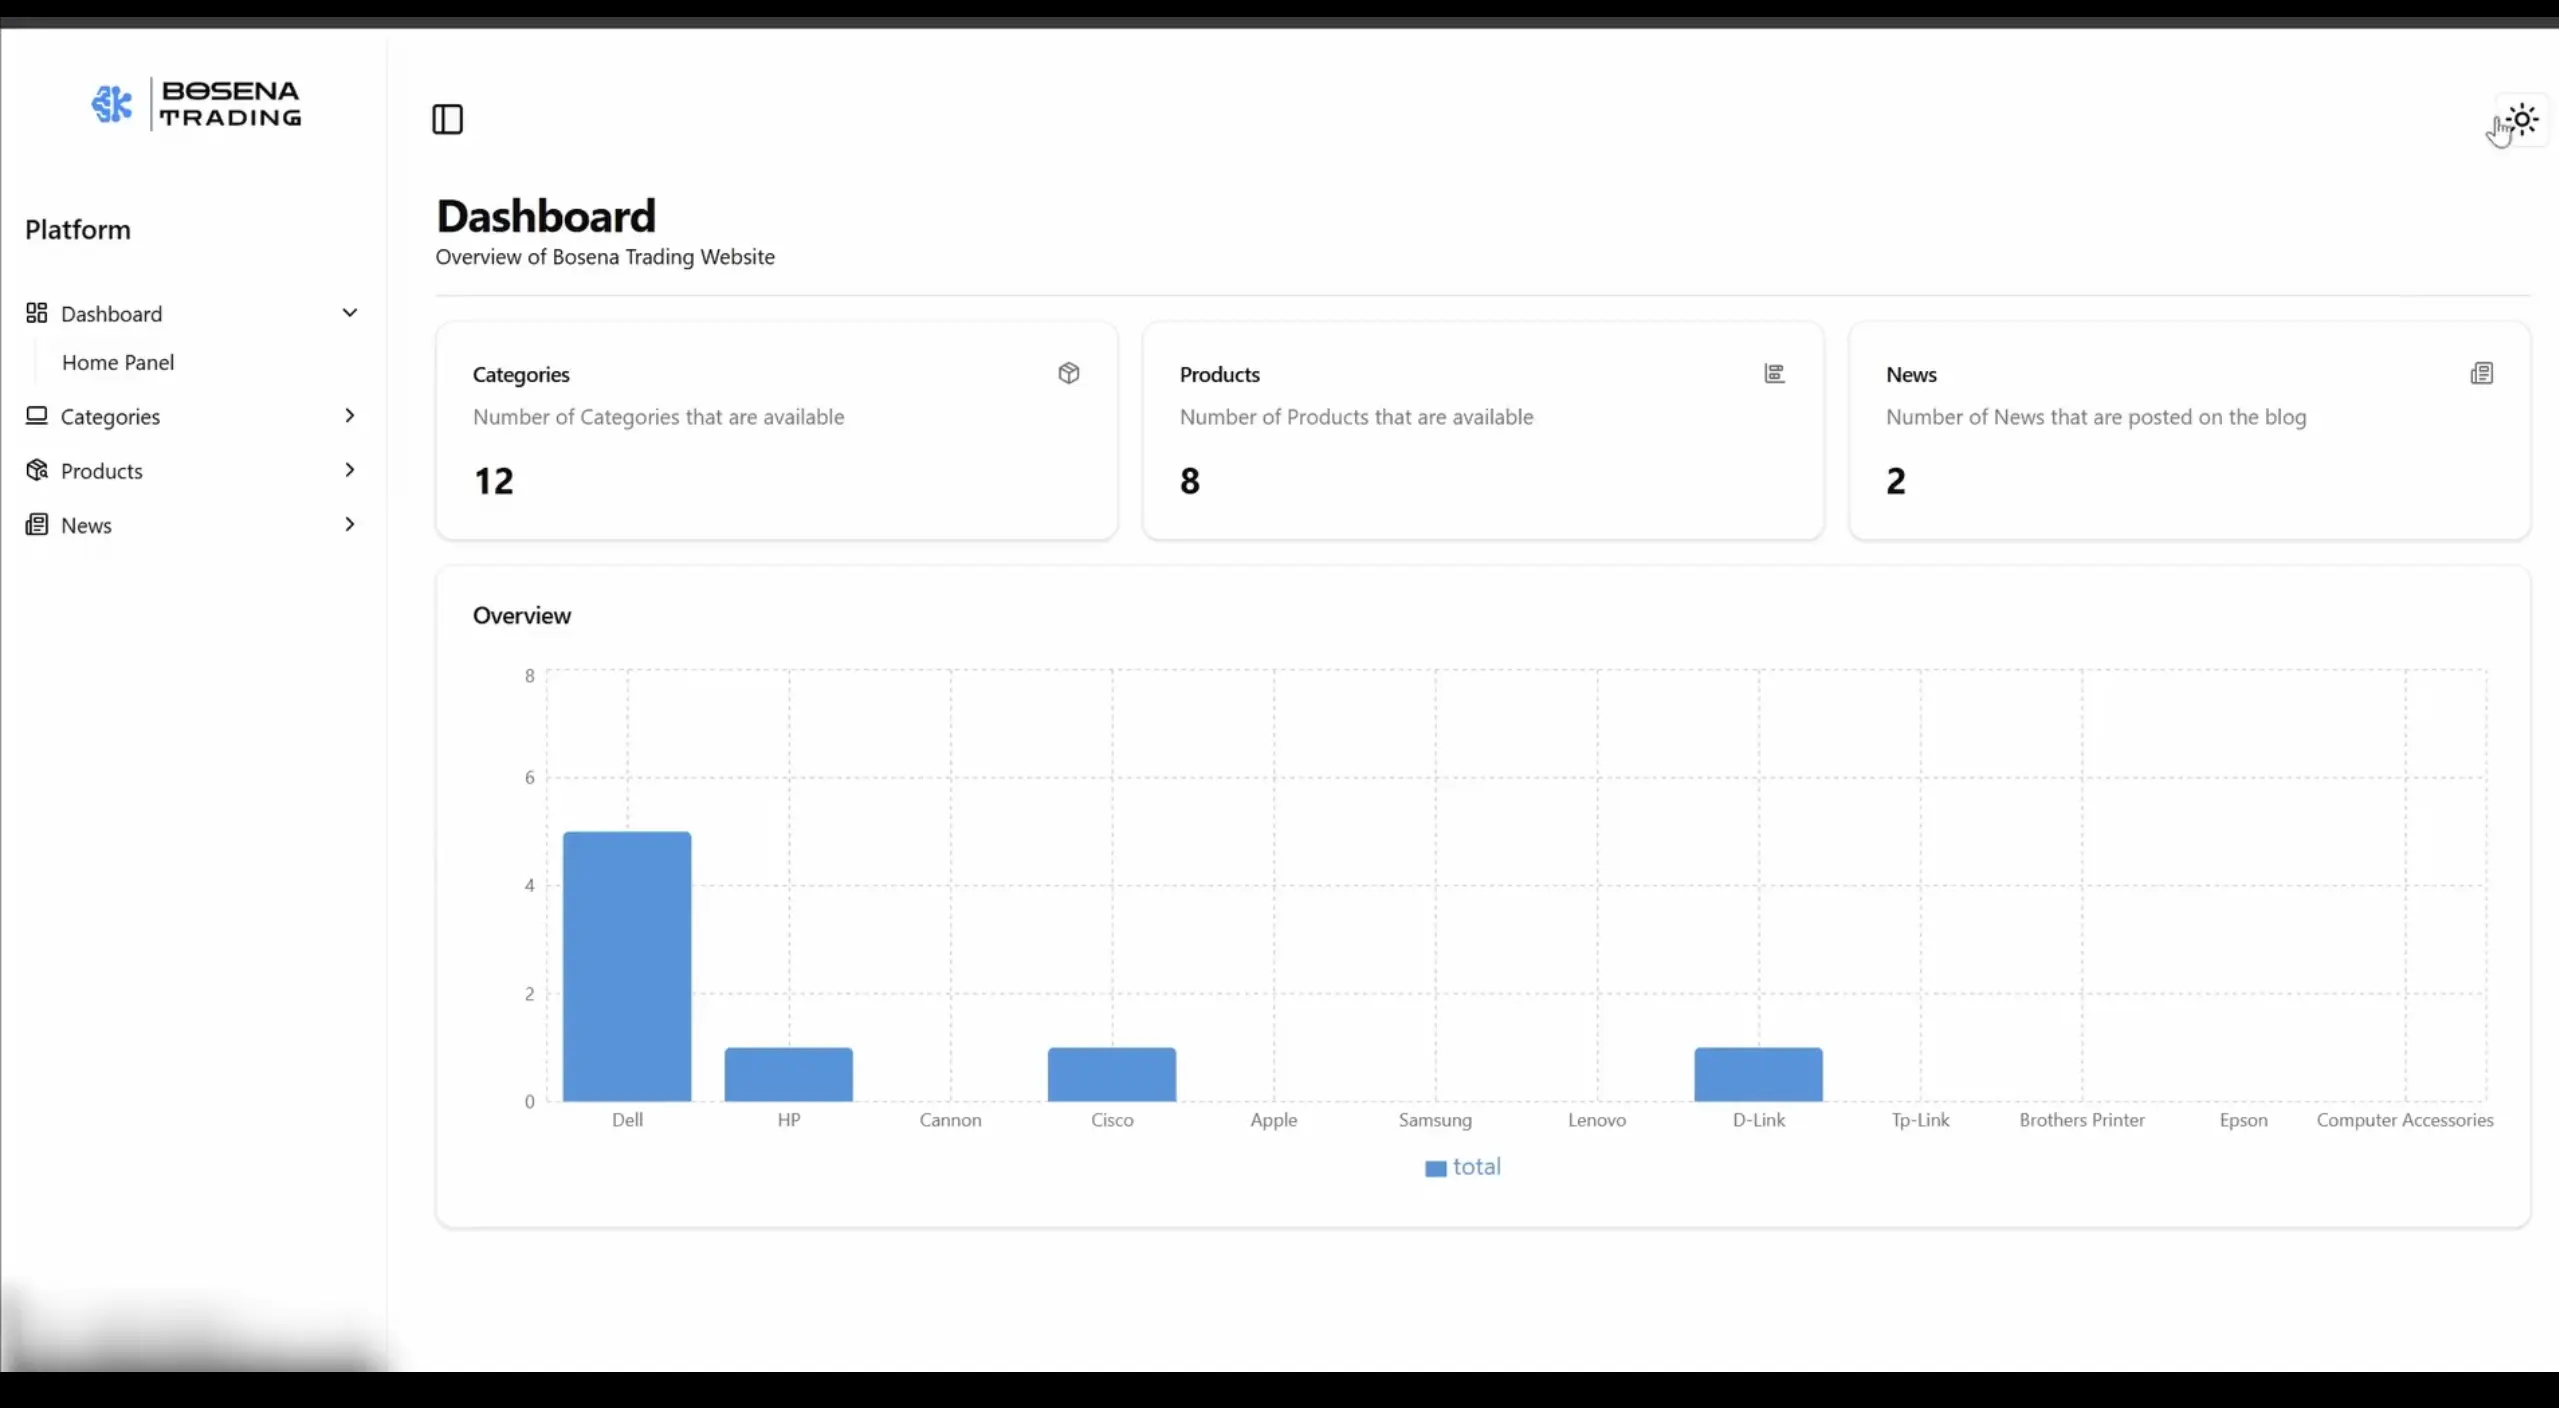Click the Dell axis label
The image size is (2559, 1408).
(628, 1120)
